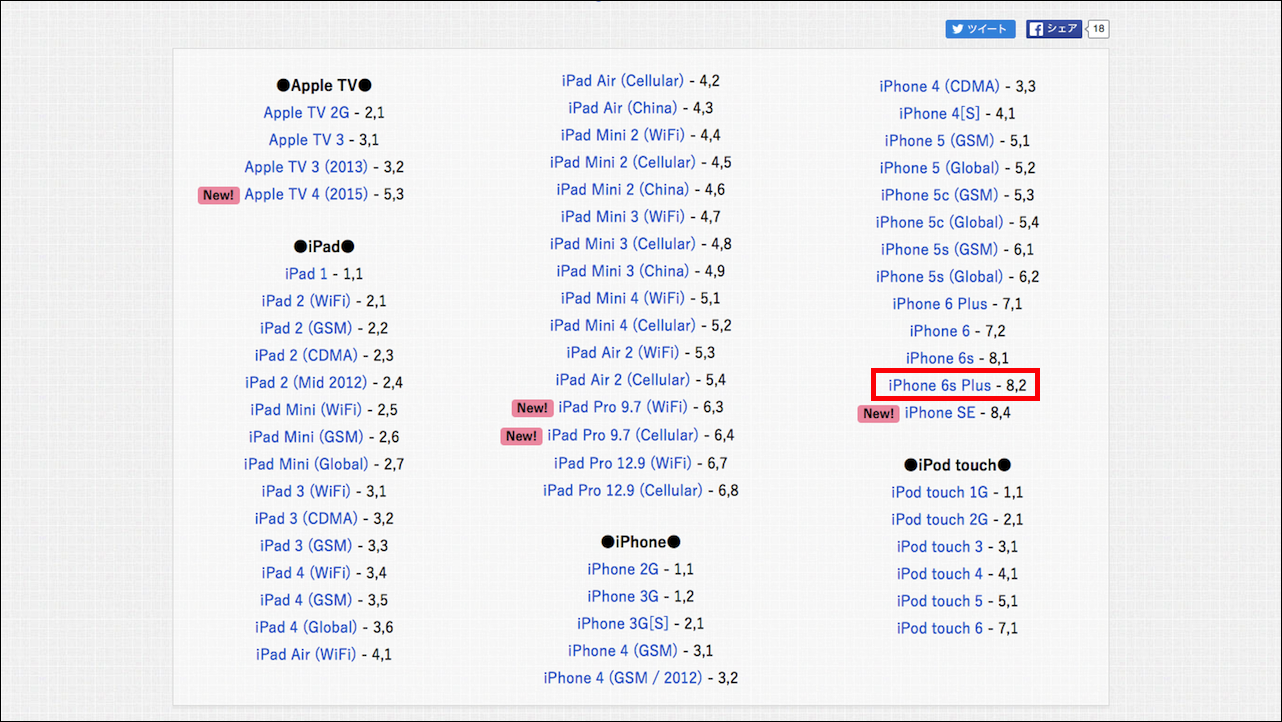Click the Facebook share count 18
1282x722 pixels.
click(x=1098, y=29)
